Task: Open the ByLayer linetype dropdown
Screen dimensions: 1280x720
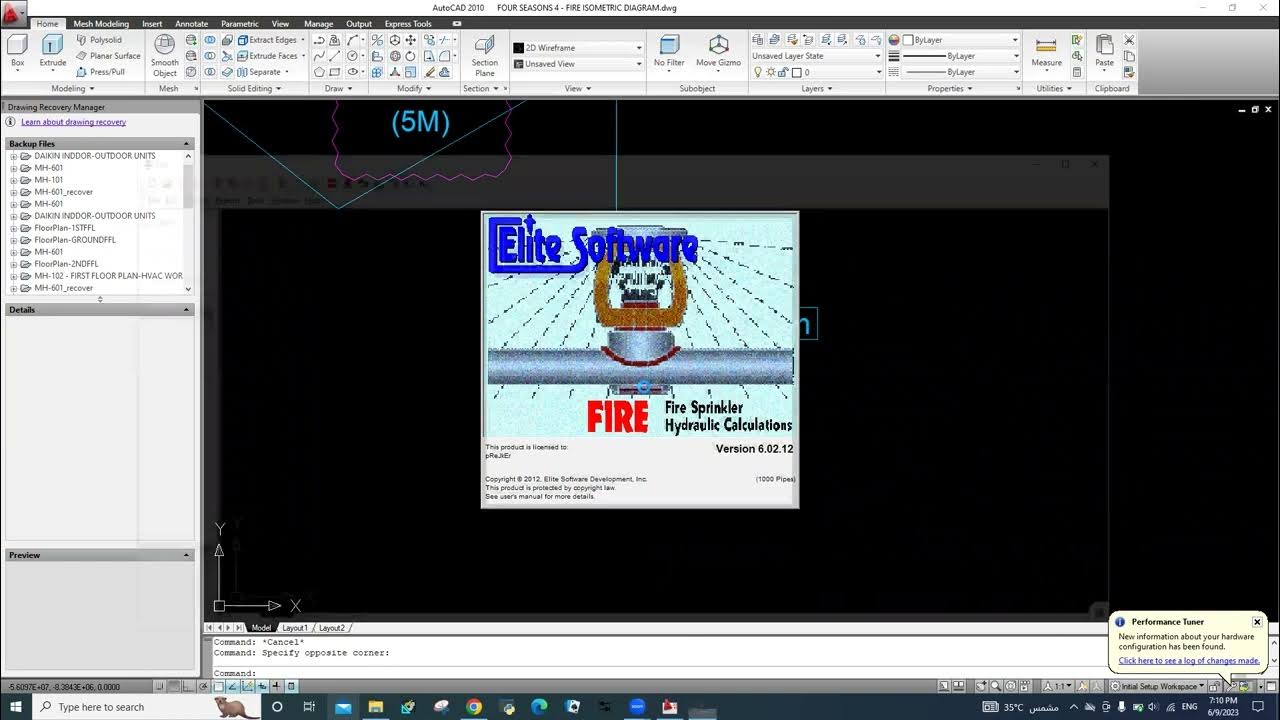Action: (x=960, y=72)
